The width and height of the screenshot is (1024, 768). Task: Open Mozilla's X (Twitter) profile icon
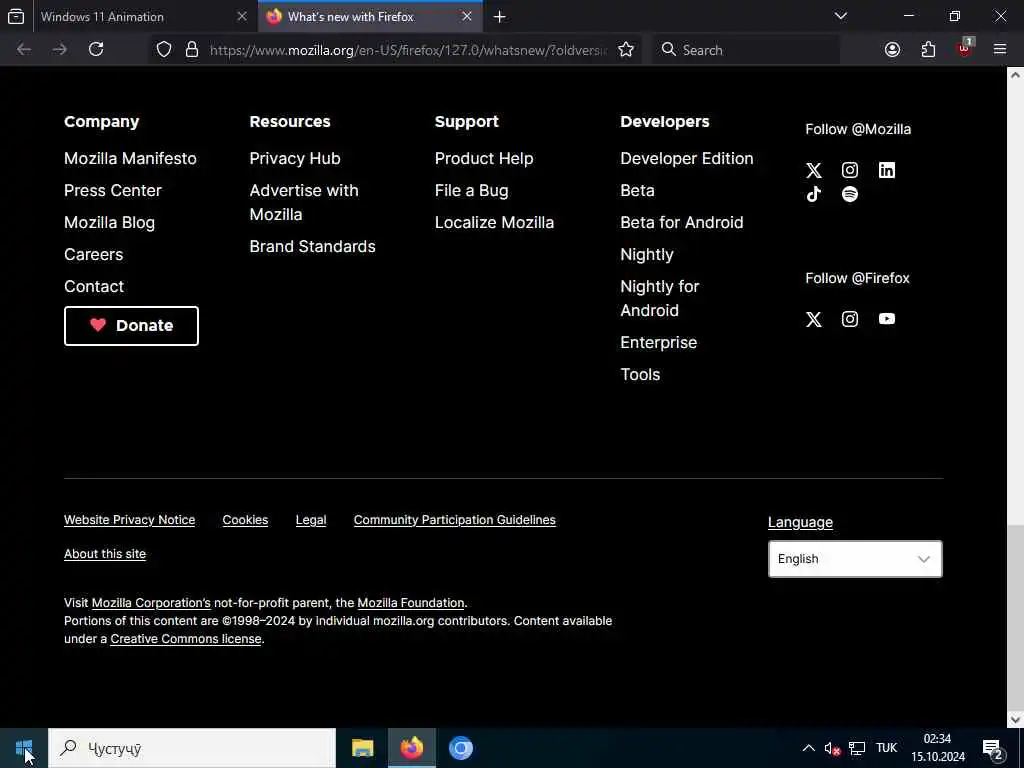(813, 170)
